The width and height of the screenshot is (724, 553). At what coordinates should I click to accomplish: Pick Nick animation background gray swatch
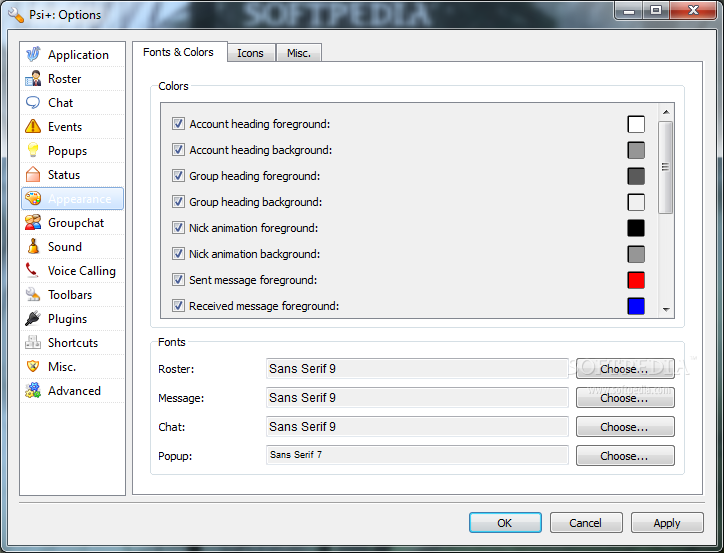[x=636, y=254]
